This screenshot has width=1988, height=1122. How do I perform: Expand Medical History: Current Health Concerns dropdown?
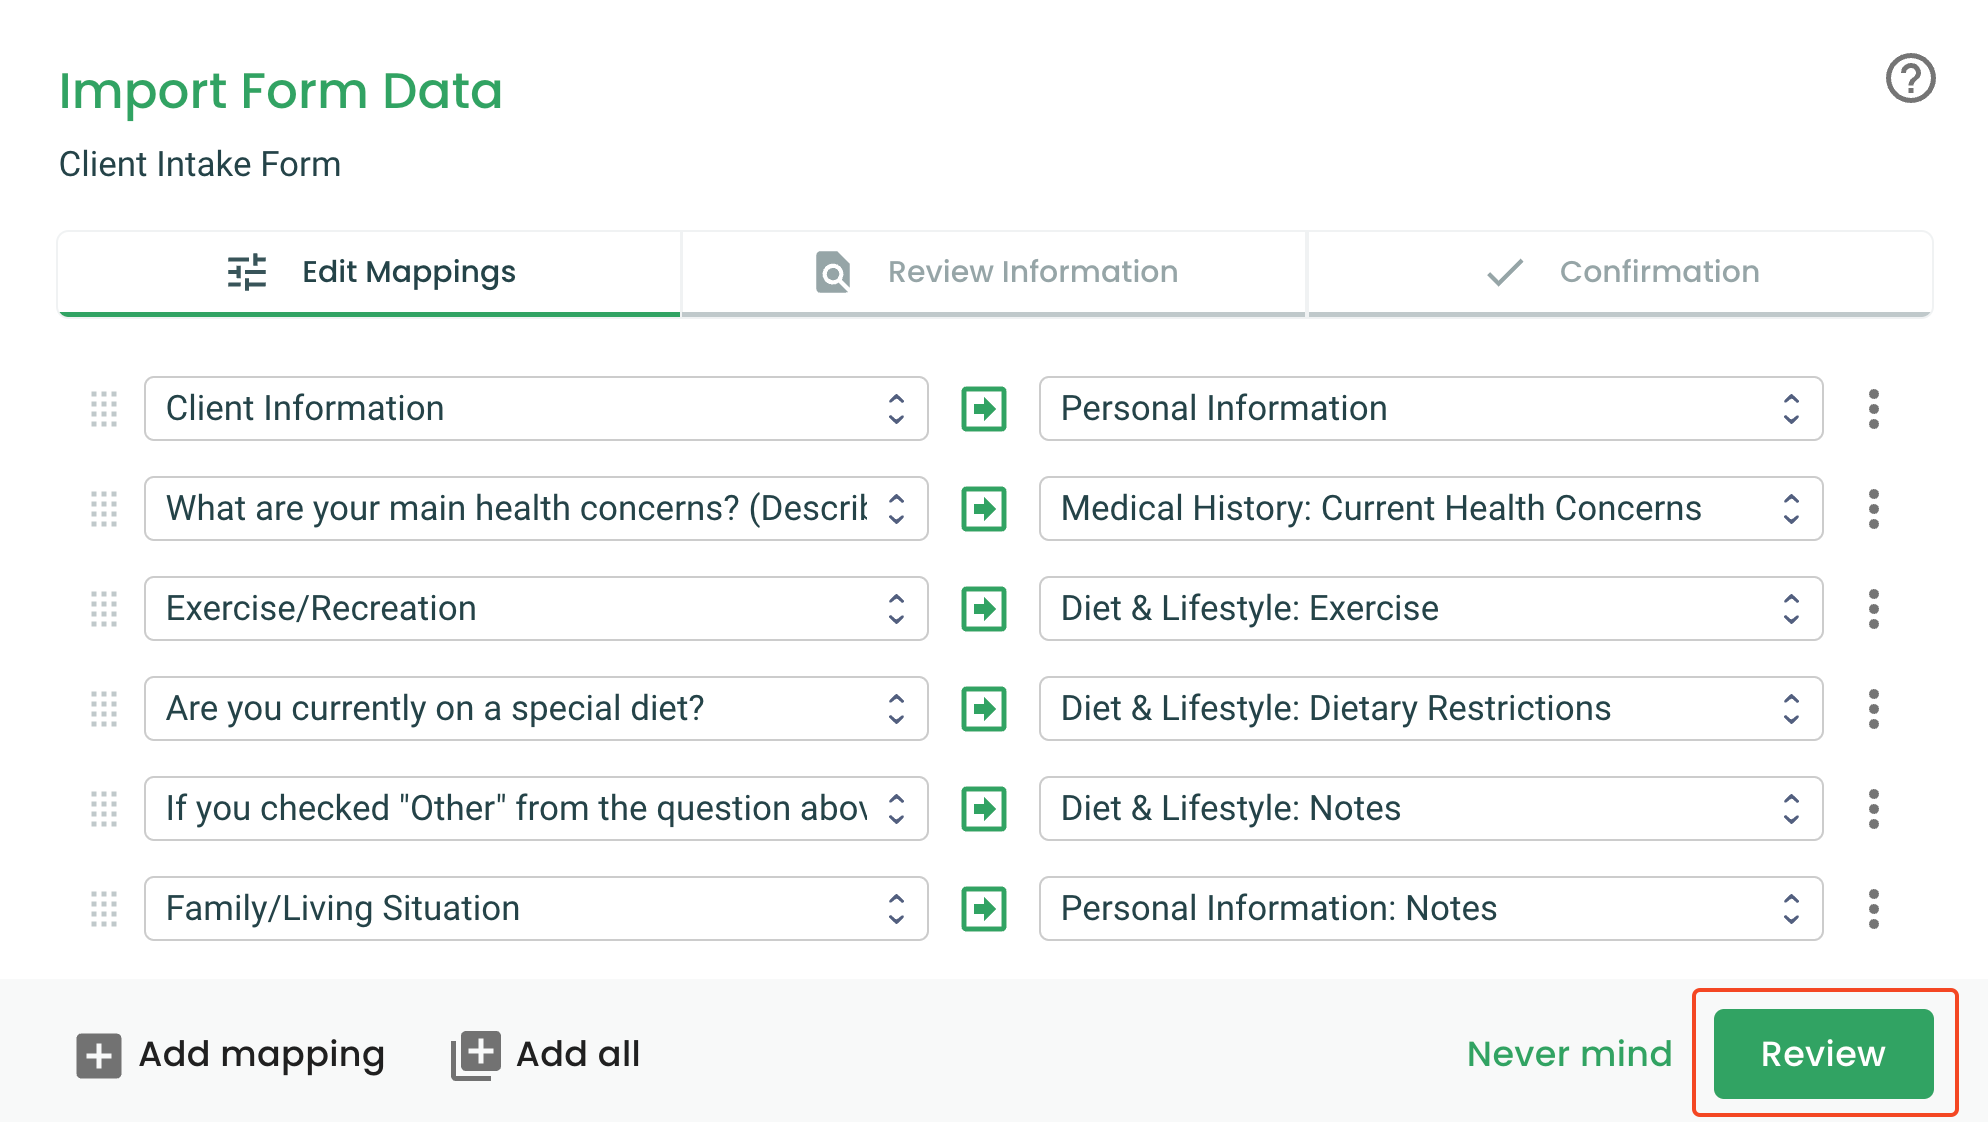(x=1430, y=509)
